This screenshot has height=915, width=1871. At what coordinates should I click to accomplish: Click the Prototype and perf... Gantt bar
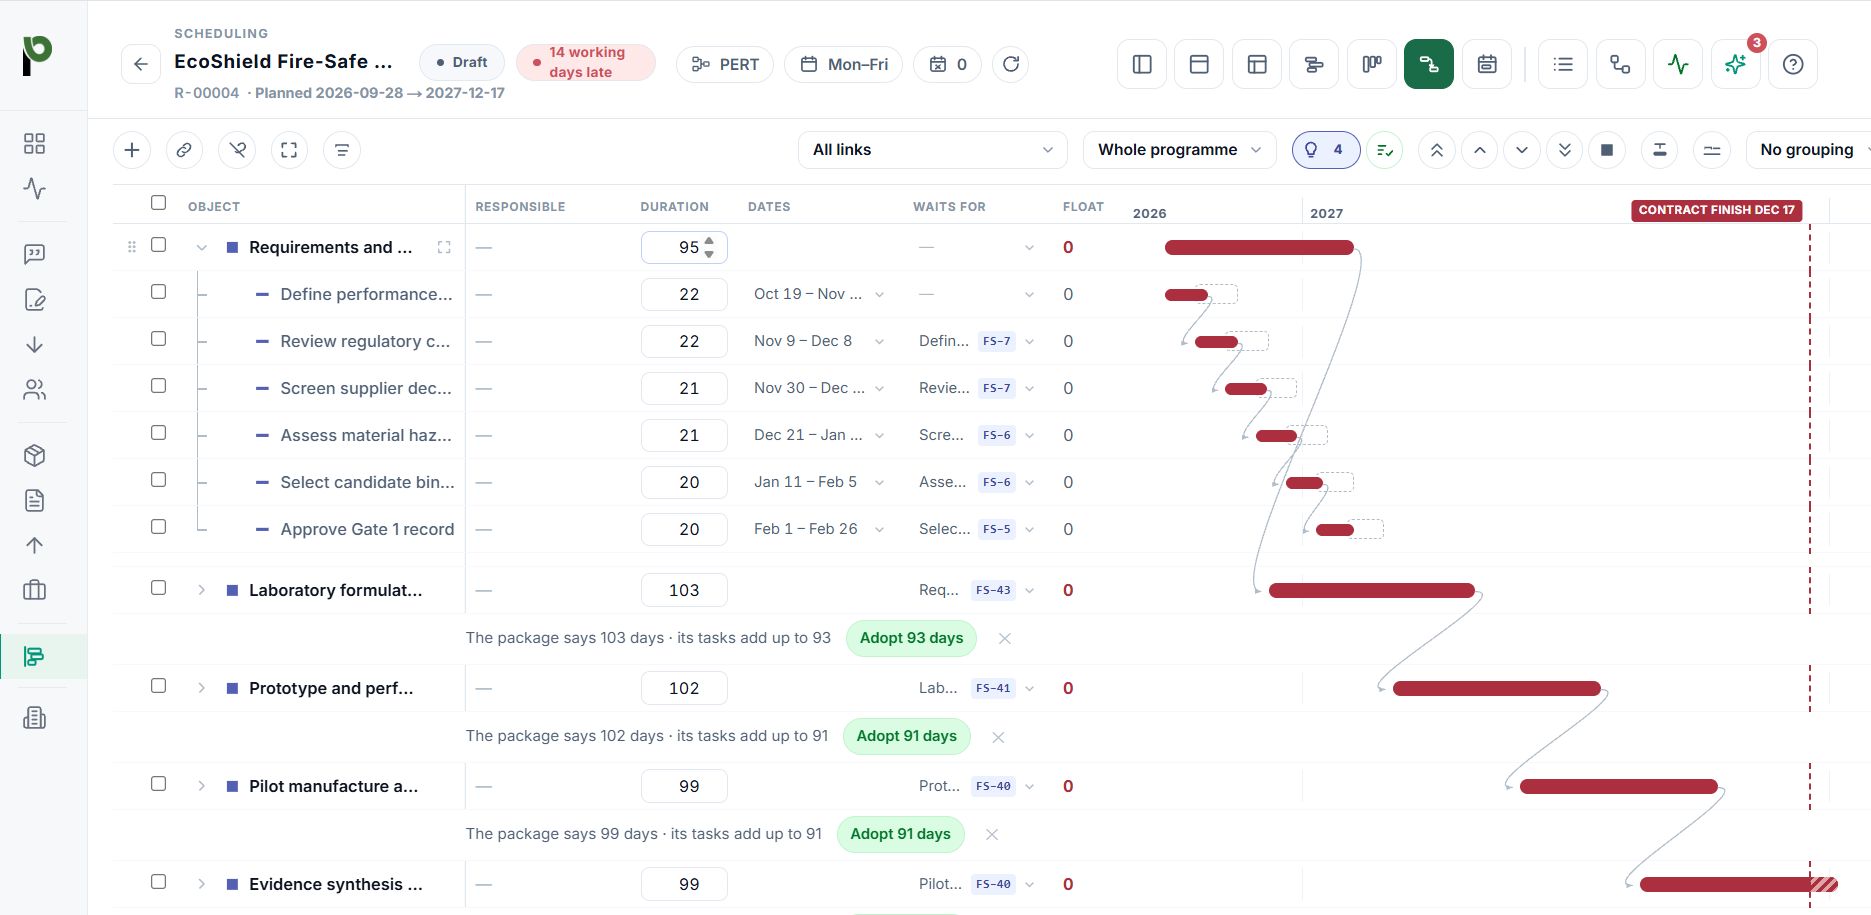pos(1497,689)
